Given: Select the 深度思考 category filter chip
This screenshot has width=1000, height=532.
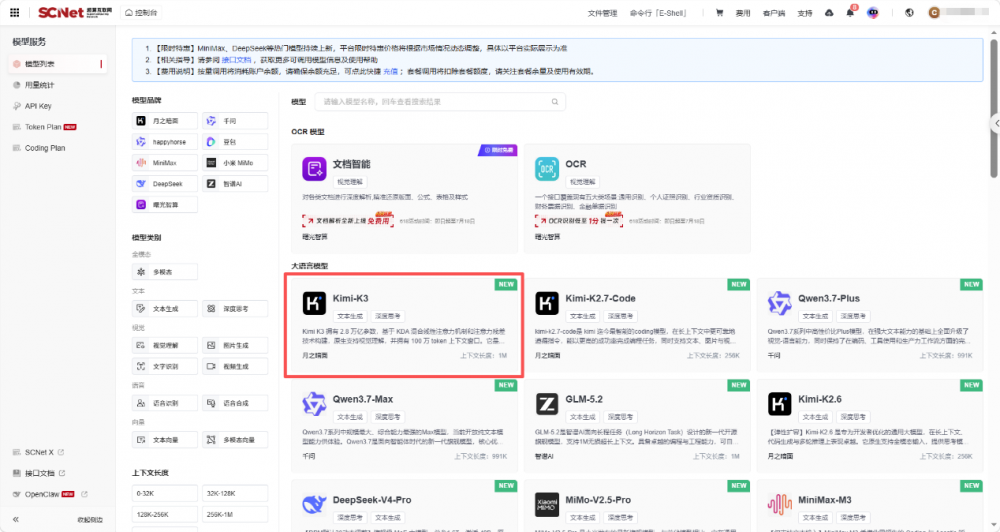Looking at the screenshot, I should pyautogui.click(x=235, y=309).
